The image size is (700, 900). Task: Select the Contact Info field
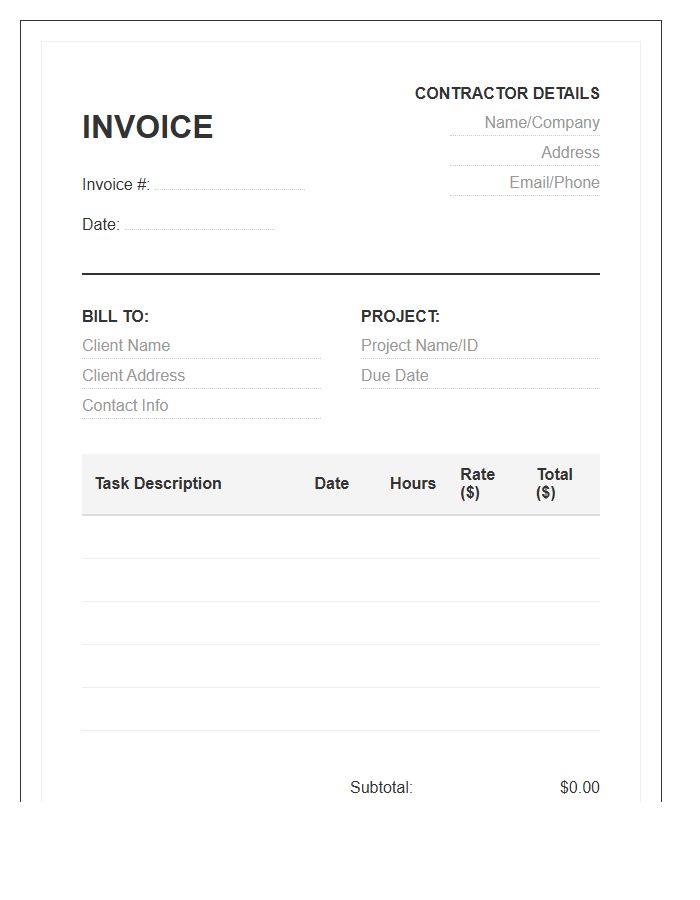tap(201, 405)
